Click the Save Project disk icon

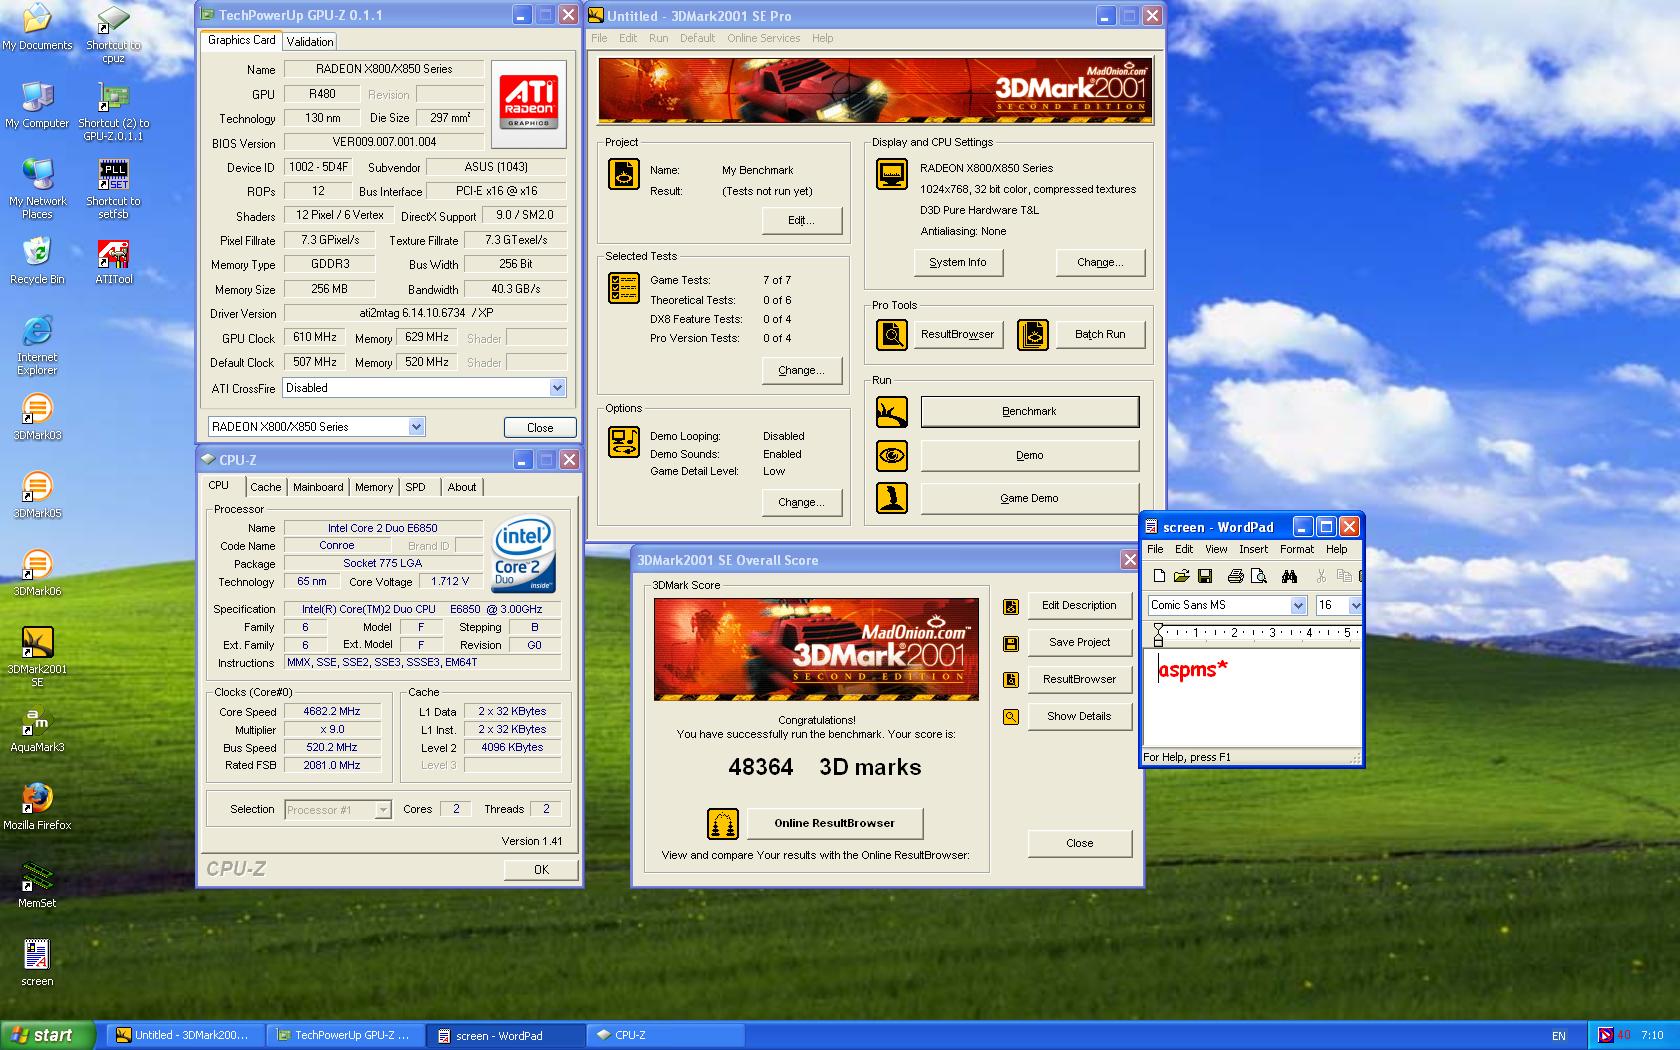coord(1011,643)
